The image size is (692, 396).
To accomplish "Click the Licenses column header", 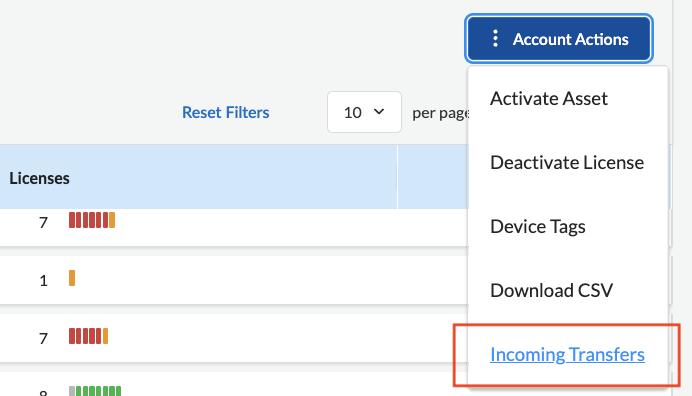I will tap(39, 178).
